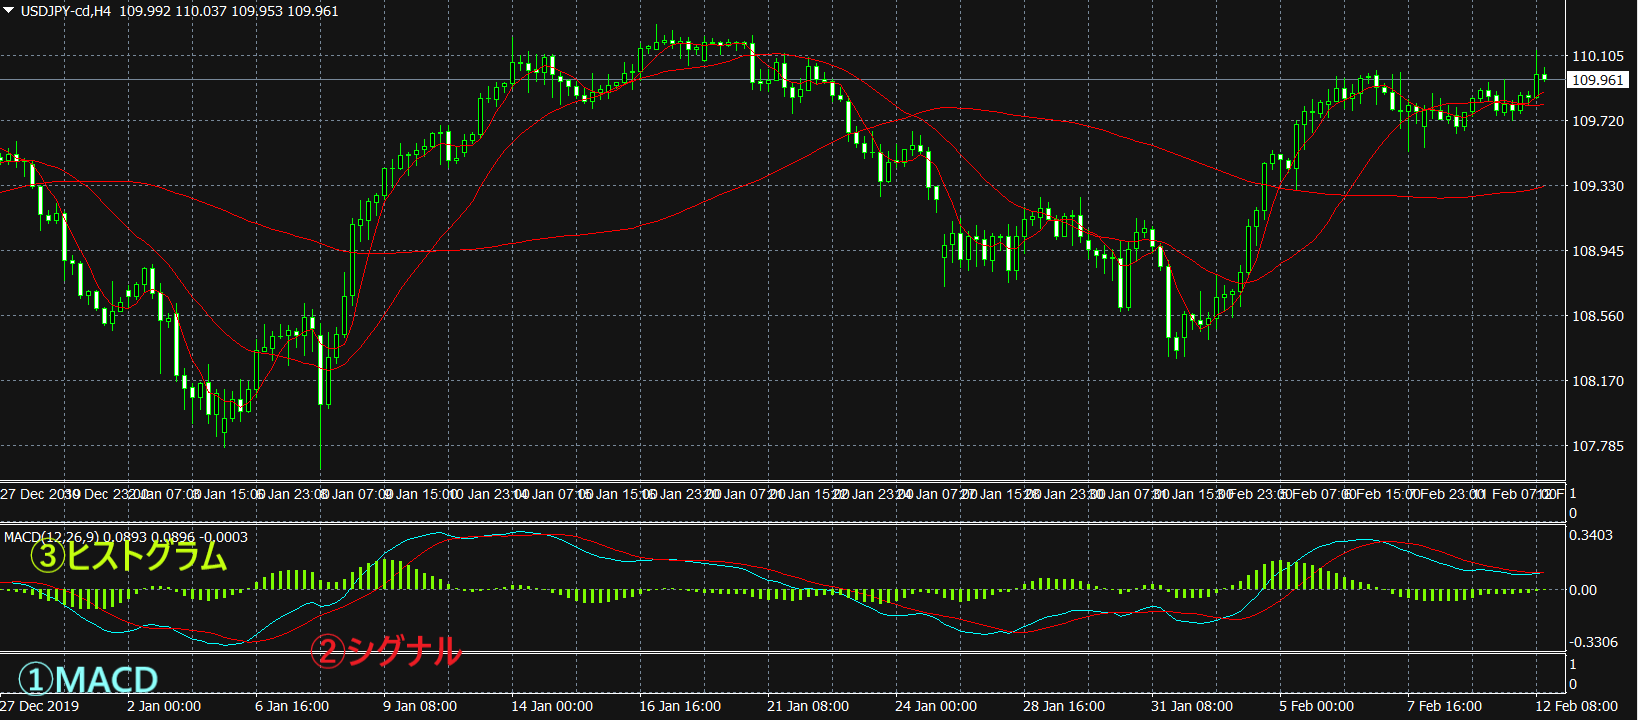Click the triangle arrow beside USDJPY-cd,H4
The height and width of the screenshot is (720, 1639).
(x=9, y=11)
